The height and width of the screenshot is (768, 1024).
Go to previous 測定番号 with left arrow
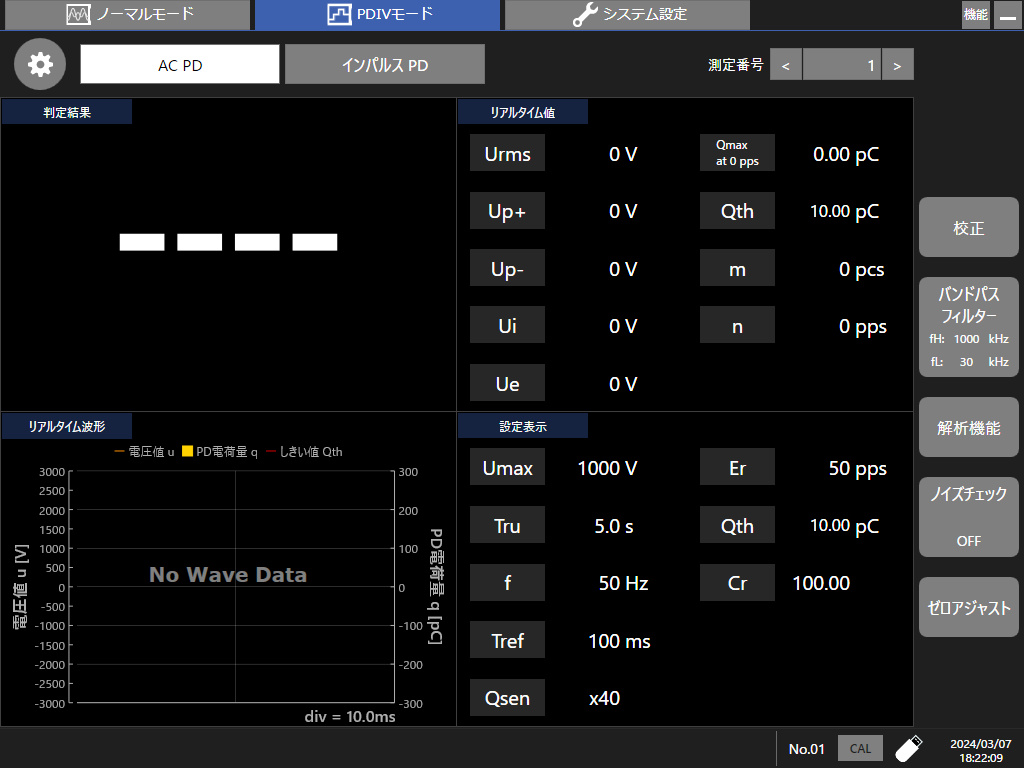(786, 65)
